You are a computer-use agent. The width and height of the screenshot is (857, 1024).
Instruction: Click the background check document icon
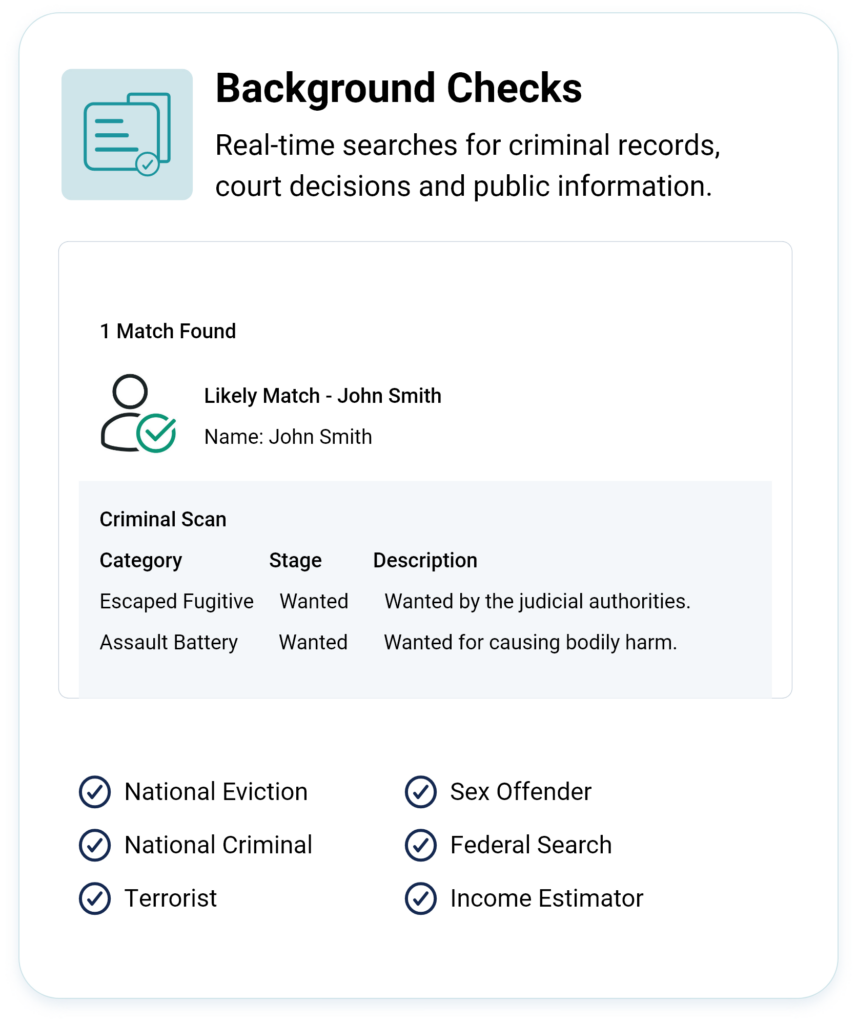tap(127, 135)
